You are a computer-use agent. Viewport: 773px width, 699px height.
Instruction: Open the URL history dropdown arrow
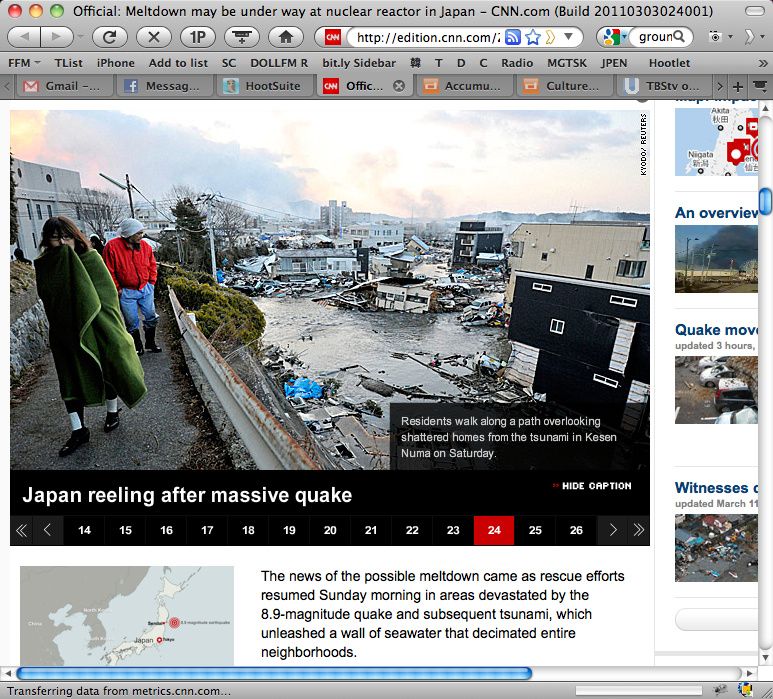pyautogui.click(x=569, y=37)
